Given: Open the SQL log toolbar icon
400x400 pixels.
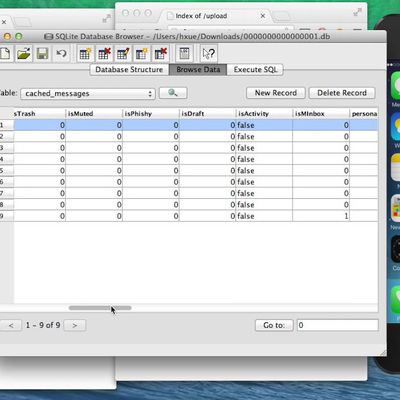Looking at the screenshot, I should click(184, 53).
